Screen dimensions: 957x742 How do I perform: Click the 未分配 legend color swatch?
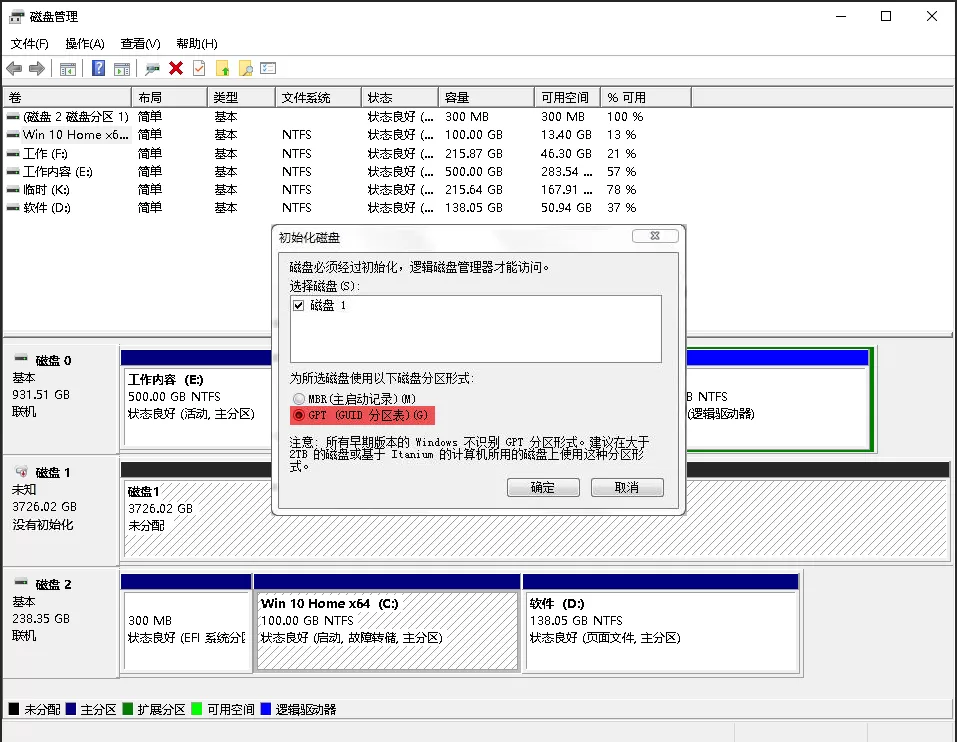click(x=14, y=709)
